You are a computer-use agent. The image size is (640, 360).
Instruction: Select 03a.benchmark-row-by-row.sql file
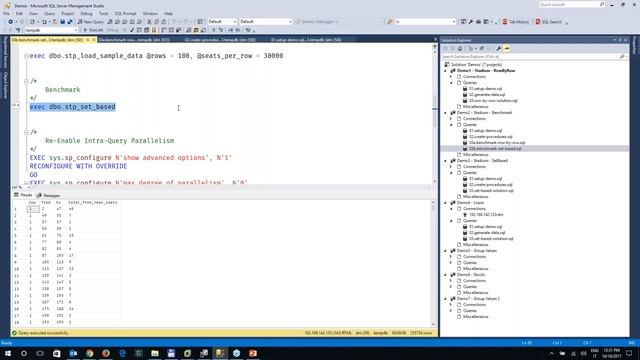coord(497,143)
